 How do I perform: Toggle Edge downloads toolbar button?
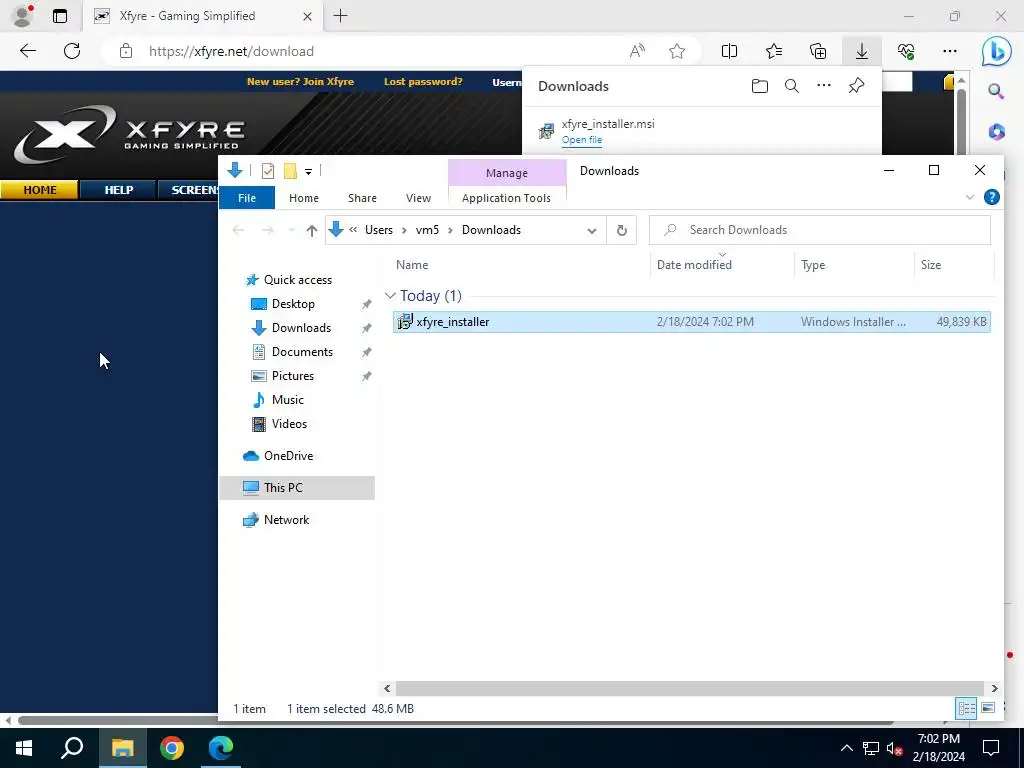point(862,51)
